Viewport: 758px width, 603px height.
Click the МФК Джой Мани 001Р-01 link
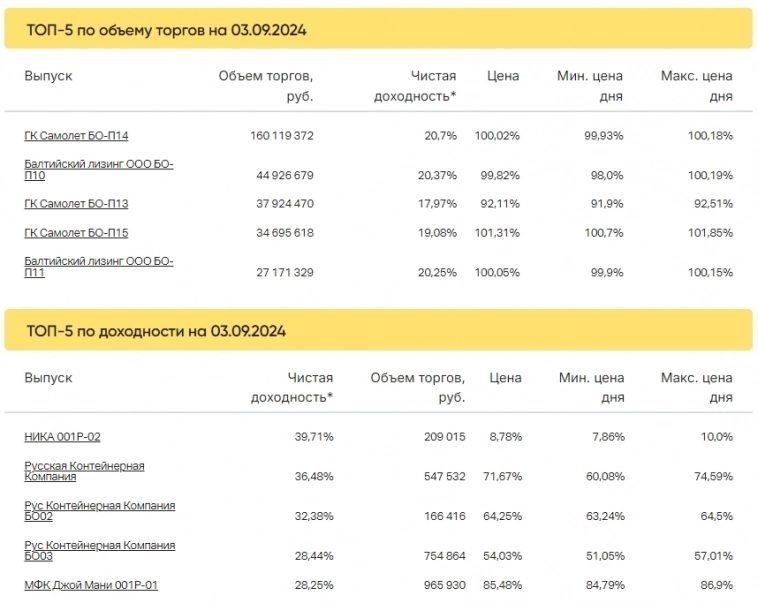tap(91, 585)
